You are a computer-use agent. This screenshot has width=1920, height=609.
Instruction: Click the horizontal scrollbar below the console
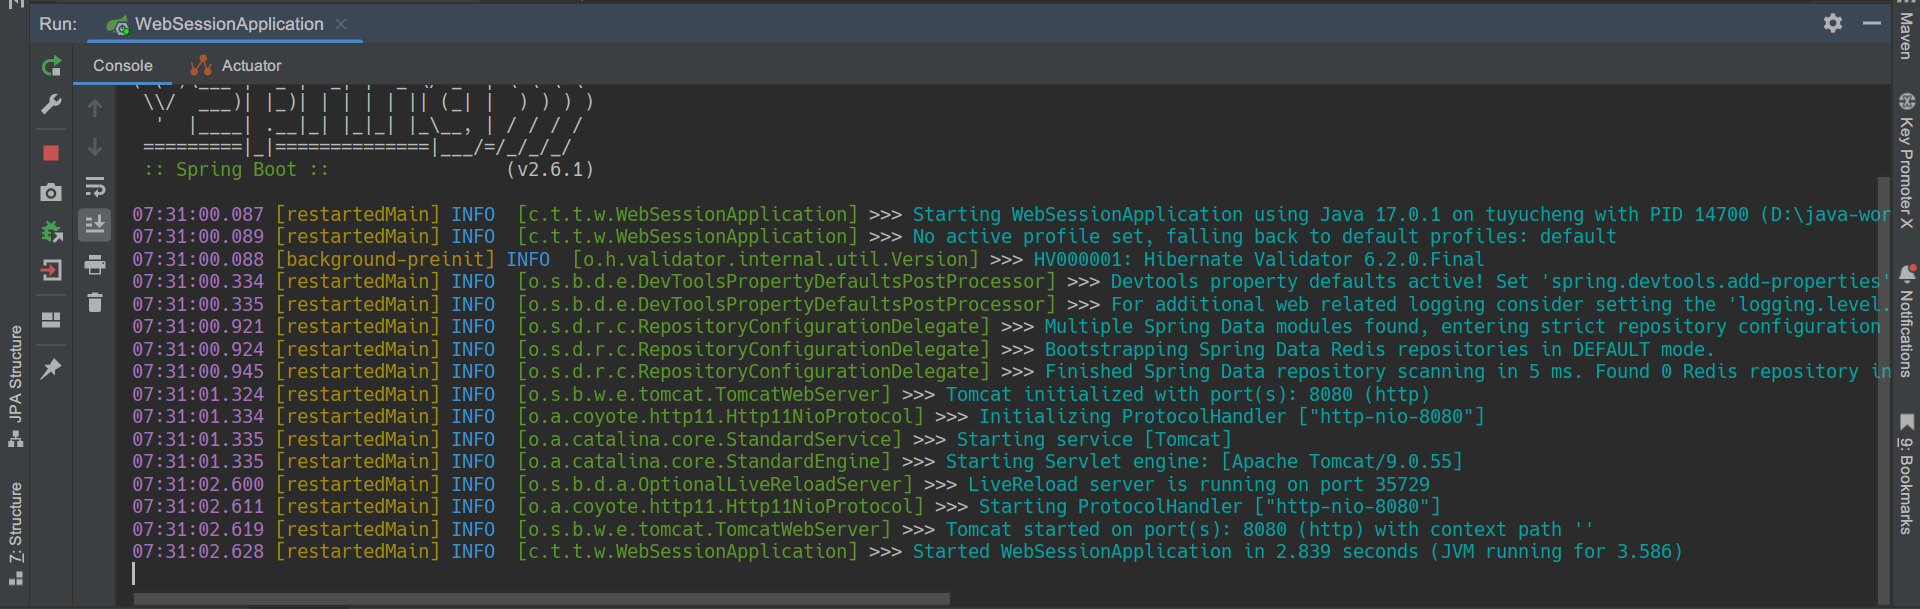click(541, 599)
